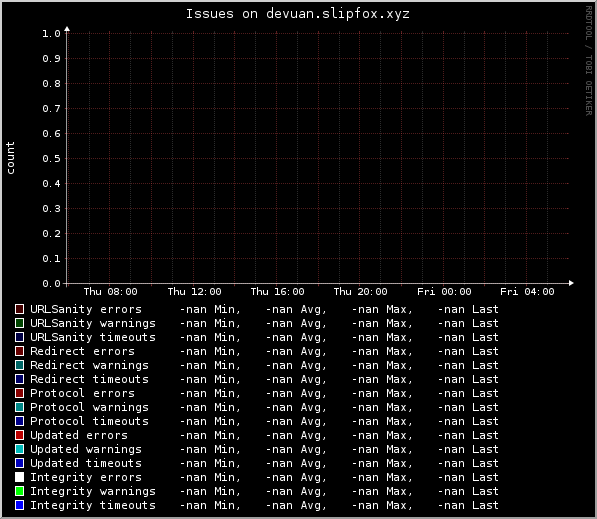Click the URLSanity errors color swatch
The width and height of the screenshot is (597, 519).
click(19, 309)
